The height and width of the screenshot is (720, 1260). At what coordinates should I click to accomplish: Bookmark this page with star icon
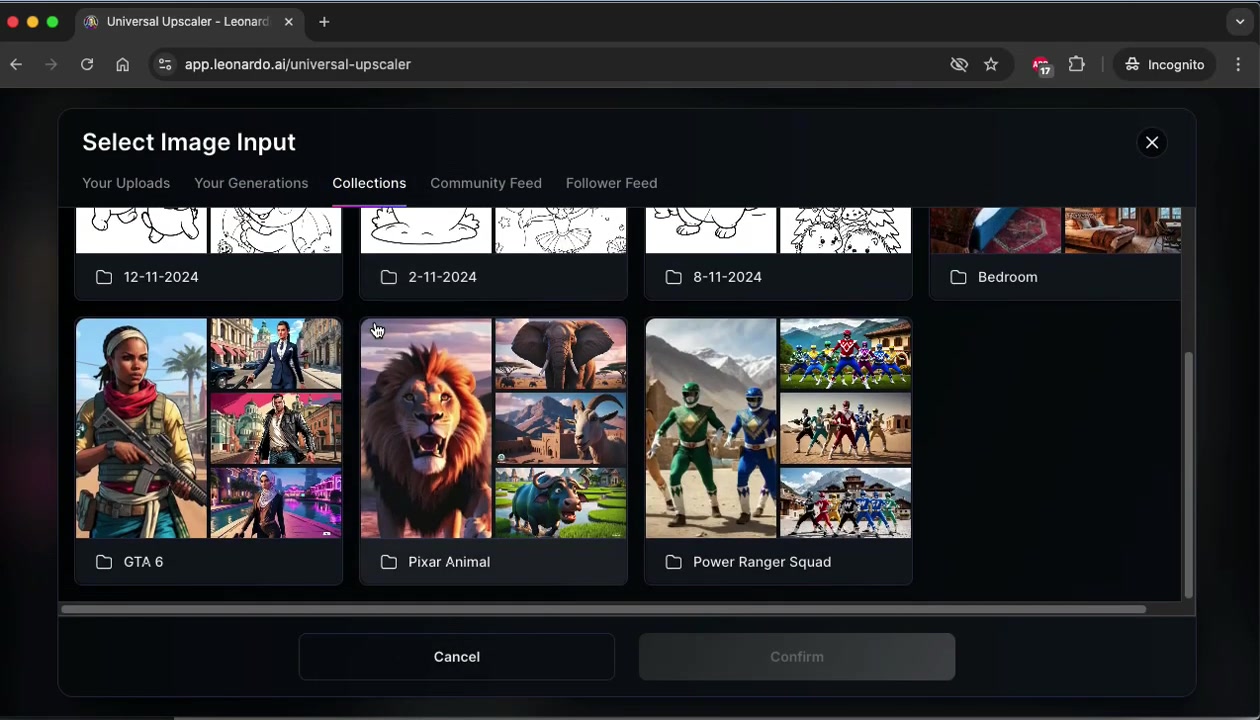click(991, 64)
